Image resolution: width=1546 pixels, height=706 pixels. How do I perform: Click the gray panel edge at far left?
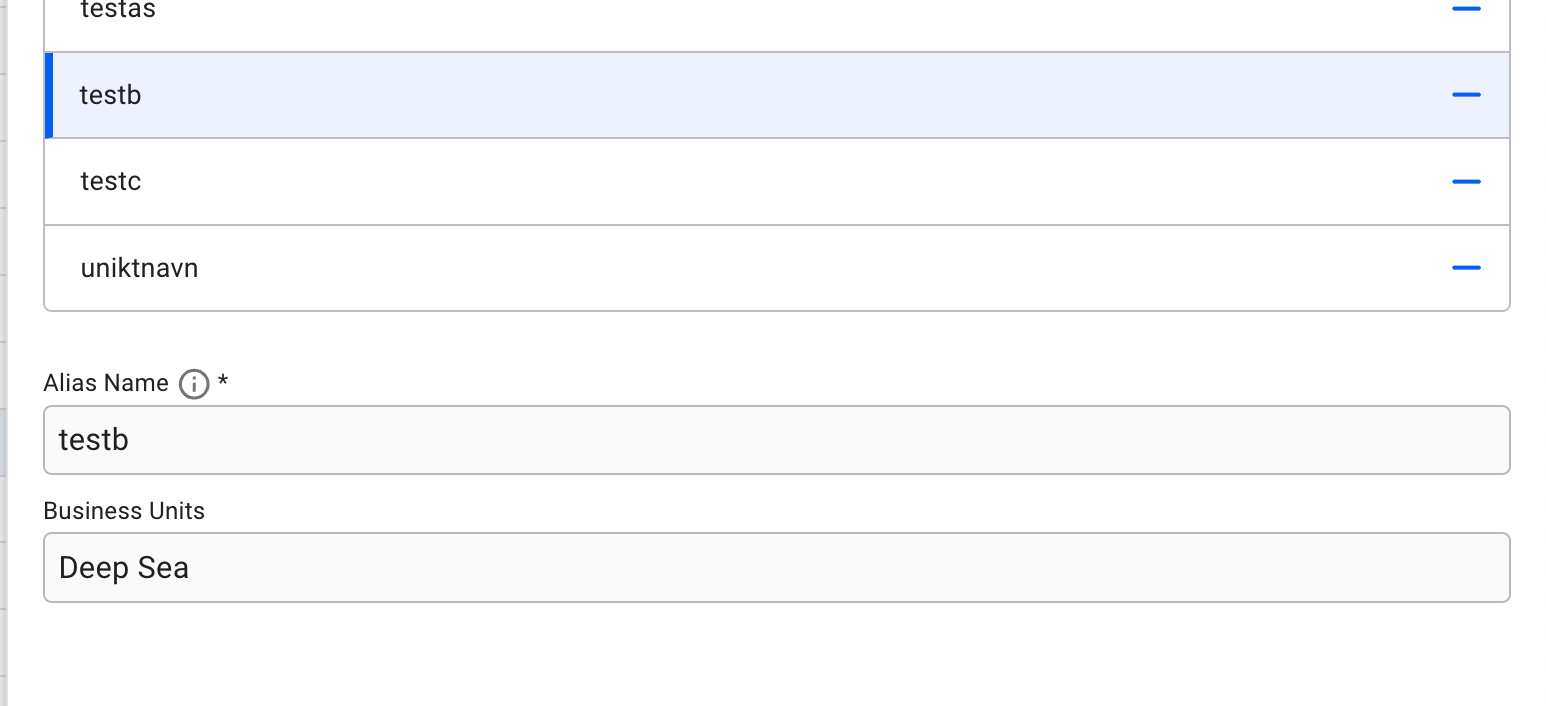(3, 350)
